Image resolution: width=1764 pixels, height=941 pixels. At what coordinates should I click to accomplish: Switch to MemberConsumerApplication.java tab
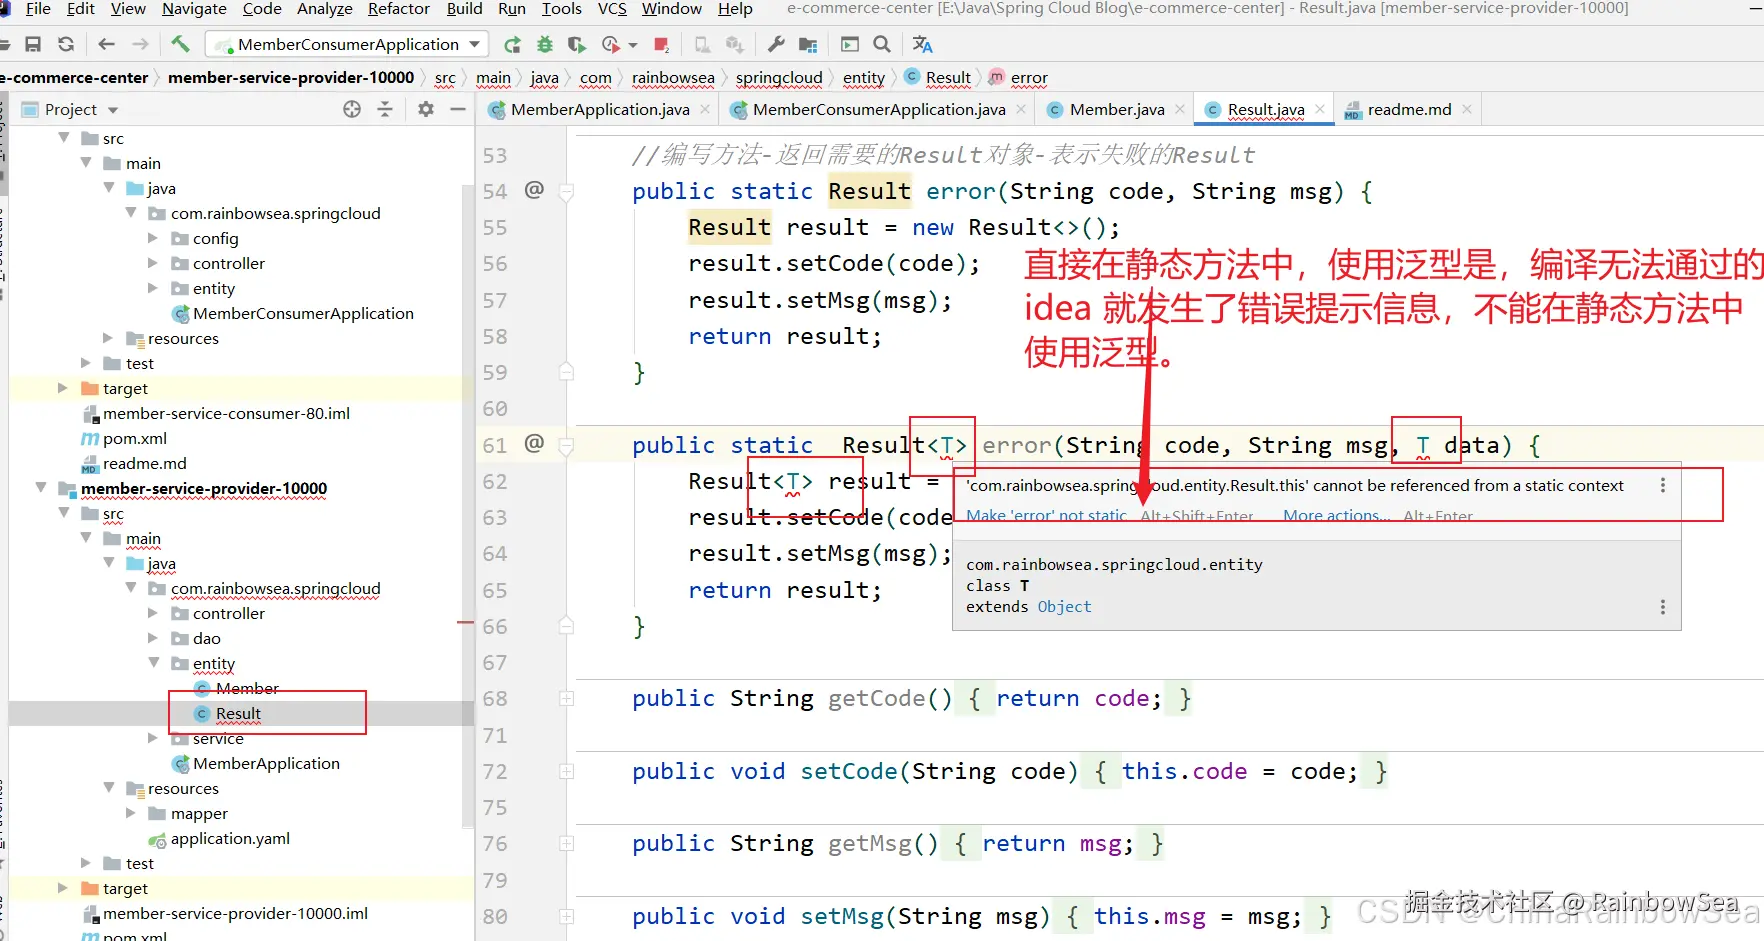pyautogui.click(x=879, y=109)
